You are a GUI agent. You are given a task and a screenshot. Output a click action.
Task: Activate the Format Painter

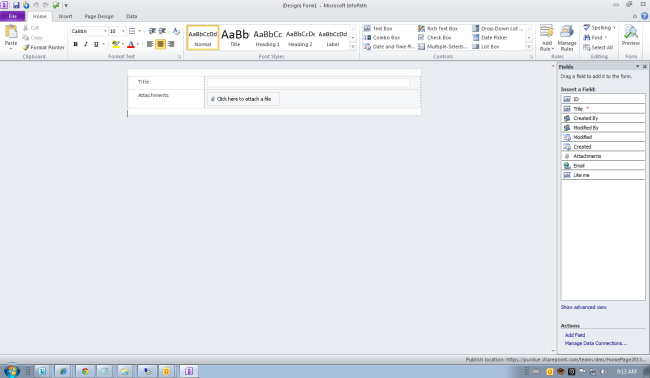pos(44,47)
